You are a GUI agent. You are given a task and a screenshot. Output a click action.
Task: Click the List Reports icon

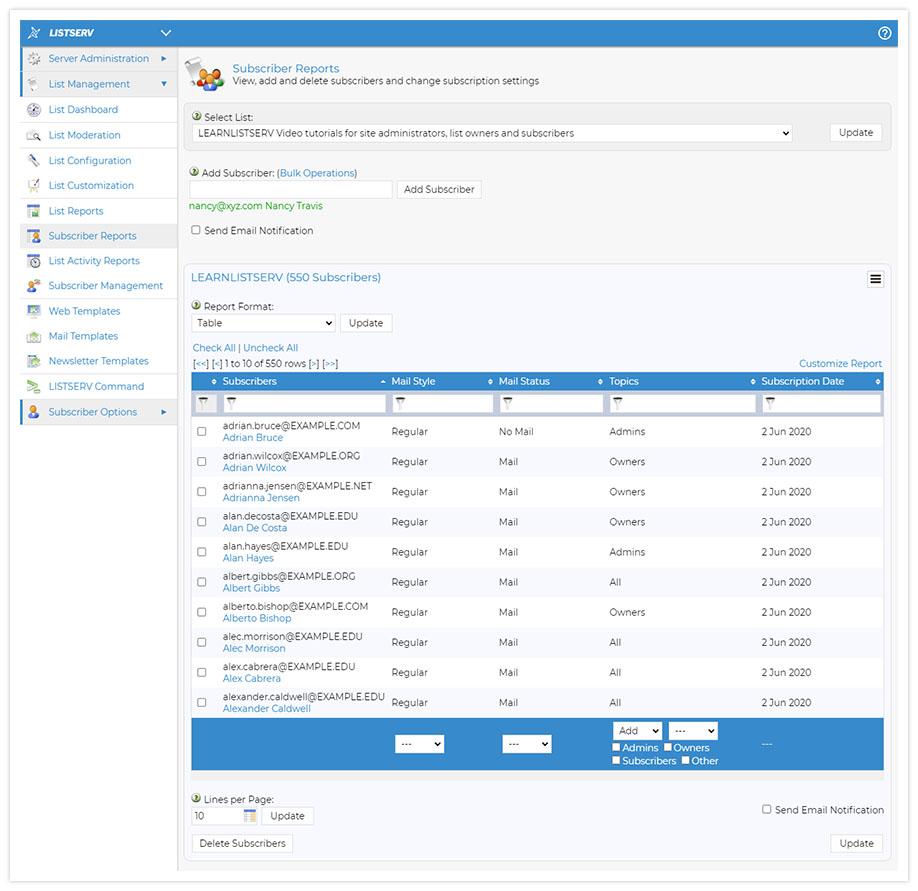(34, 211)
